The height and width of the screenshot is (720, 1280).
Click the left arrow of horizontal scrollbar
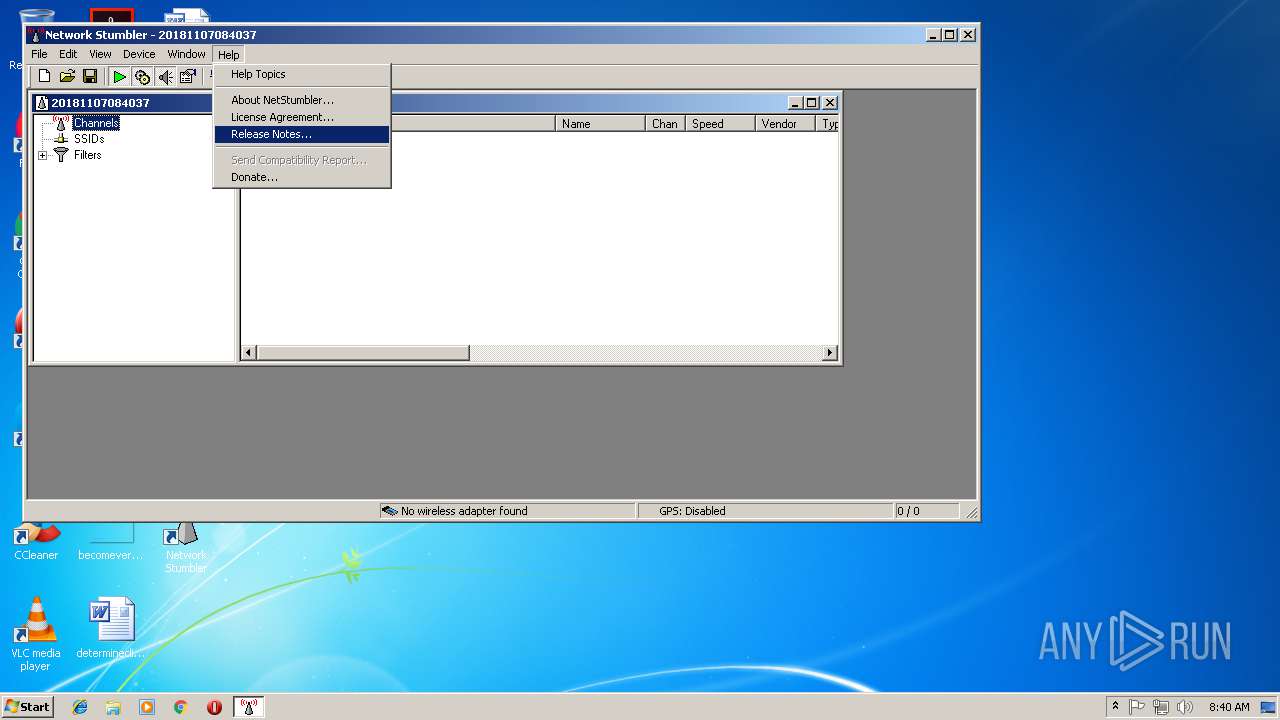(x=249, y=353)
